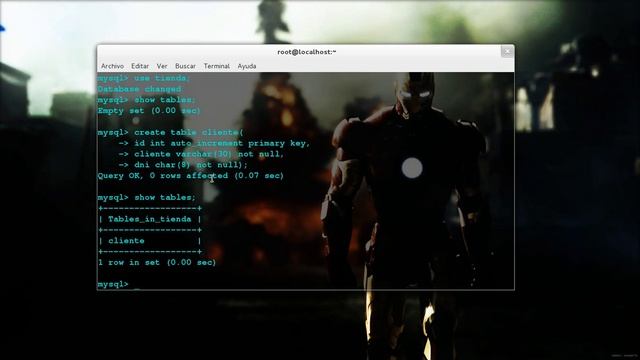Click the last mysql> prompt line
The width and height of the screenshot is (640, 360).
113,284
